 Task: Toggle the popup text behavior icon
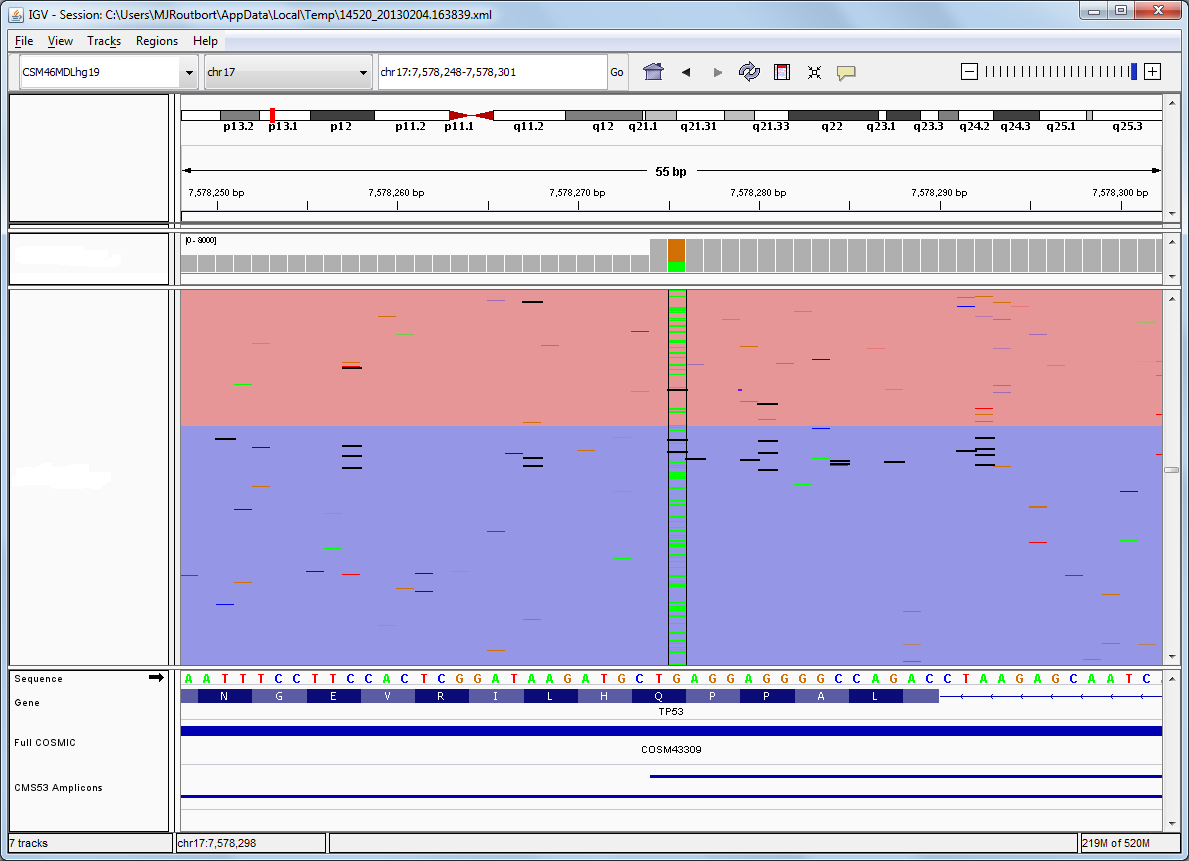click(846, 72)
